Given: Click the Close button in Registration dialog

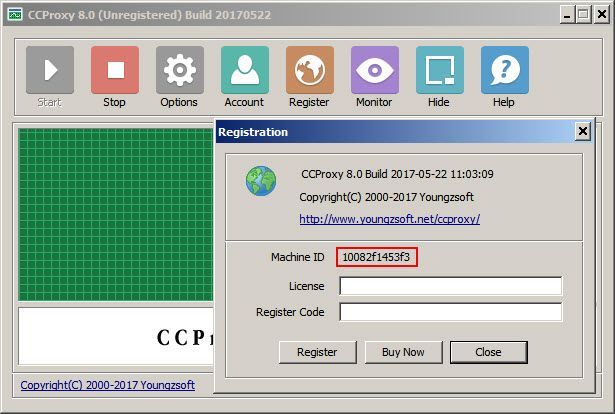Looking at the screenshot, I should coord(488,352).
